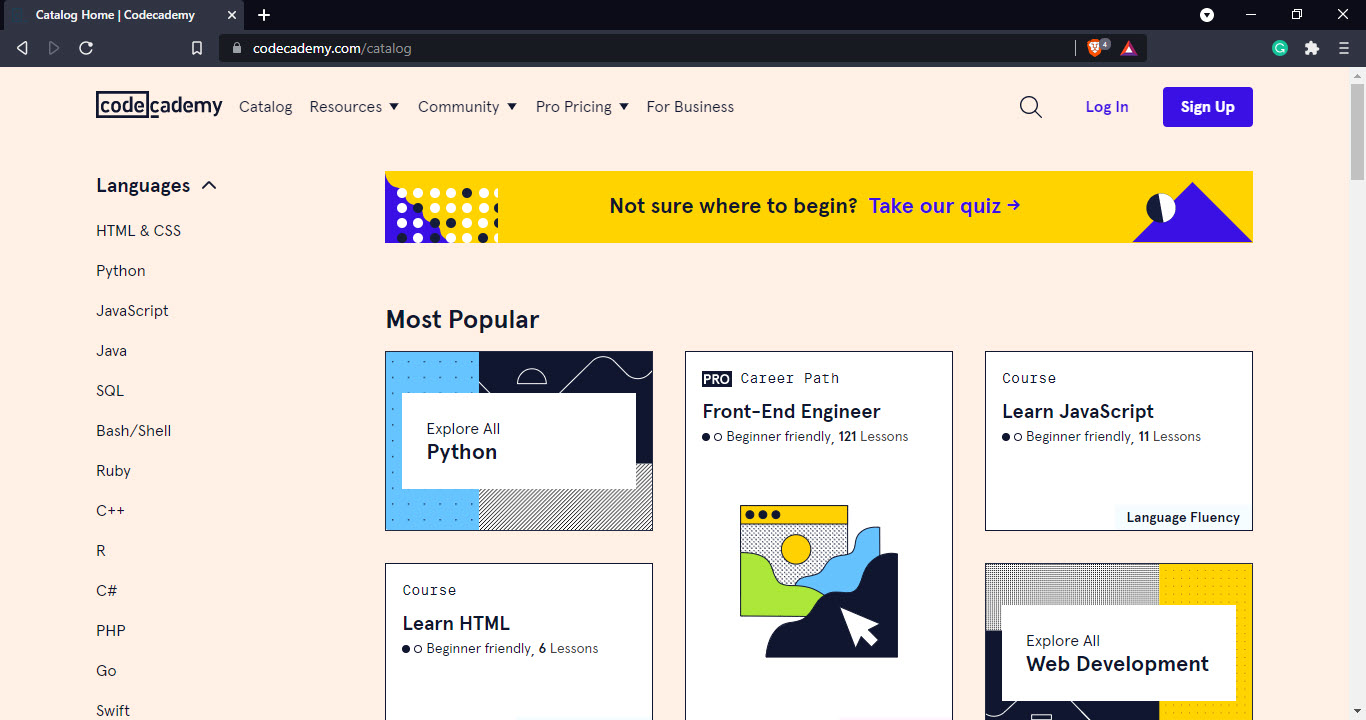Open the Explore All Web Development card
This screenshot has height=720, width=1366.
click(1119, 641)
